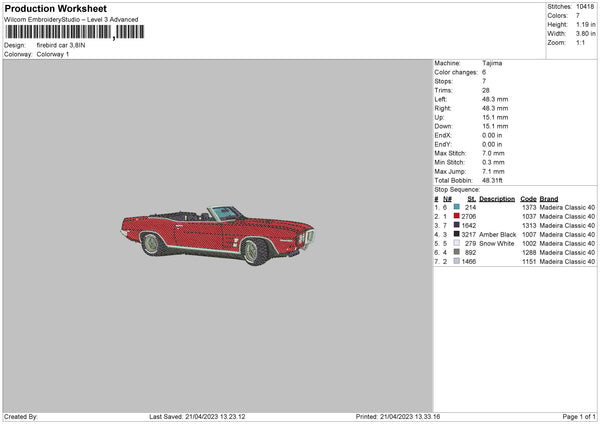Click the 'Printed: 21/04/2023' footer text
Viewport: 600px width, 424px height.
pyautogui.click(x=398, y=416)
